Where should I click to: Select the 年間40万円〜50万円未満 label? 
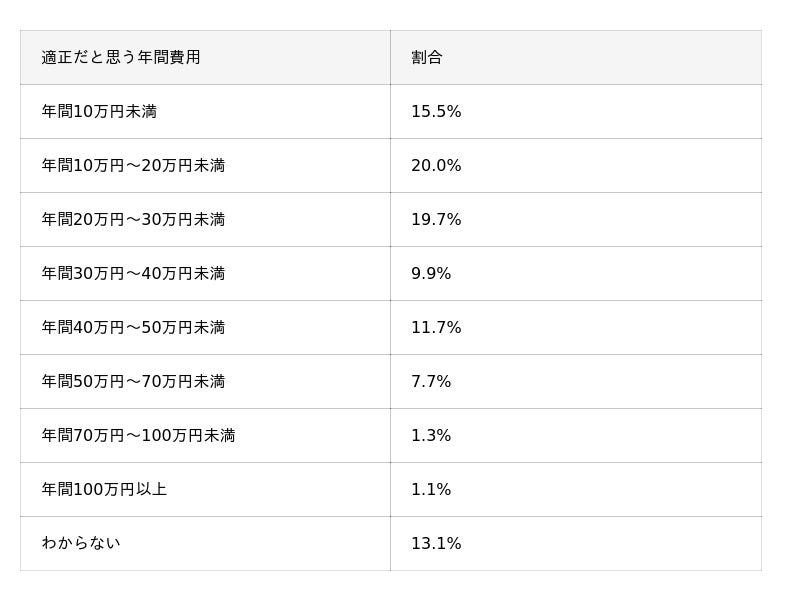(133, 328)
